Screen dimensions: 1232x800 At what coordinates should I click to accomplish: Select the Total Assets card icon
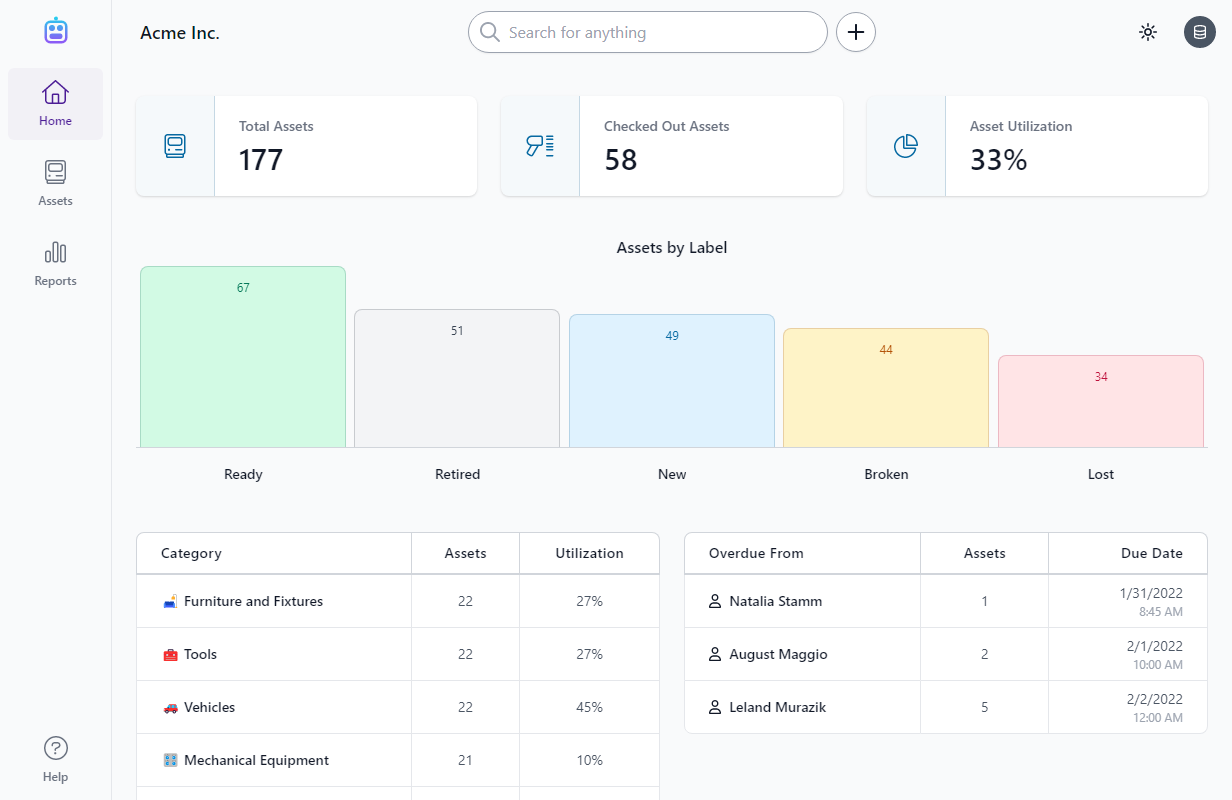[x=175, y=145]
